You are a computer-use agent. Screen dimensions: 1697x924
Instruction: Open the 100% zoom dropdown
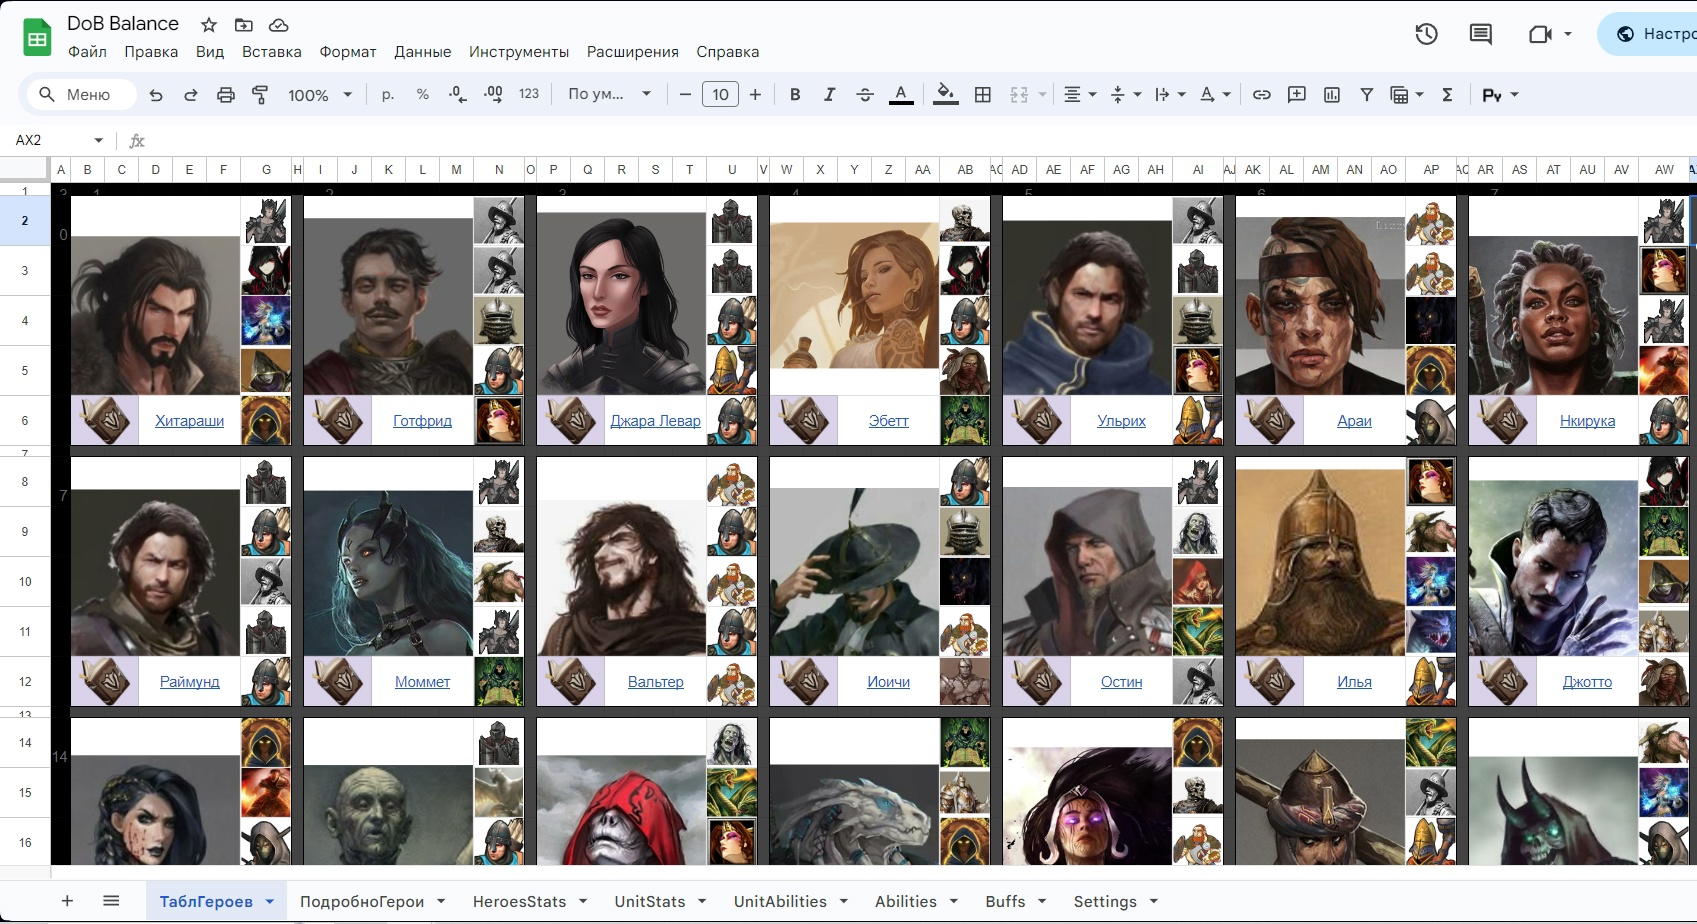pyautogui.click(x=320, y=95)
